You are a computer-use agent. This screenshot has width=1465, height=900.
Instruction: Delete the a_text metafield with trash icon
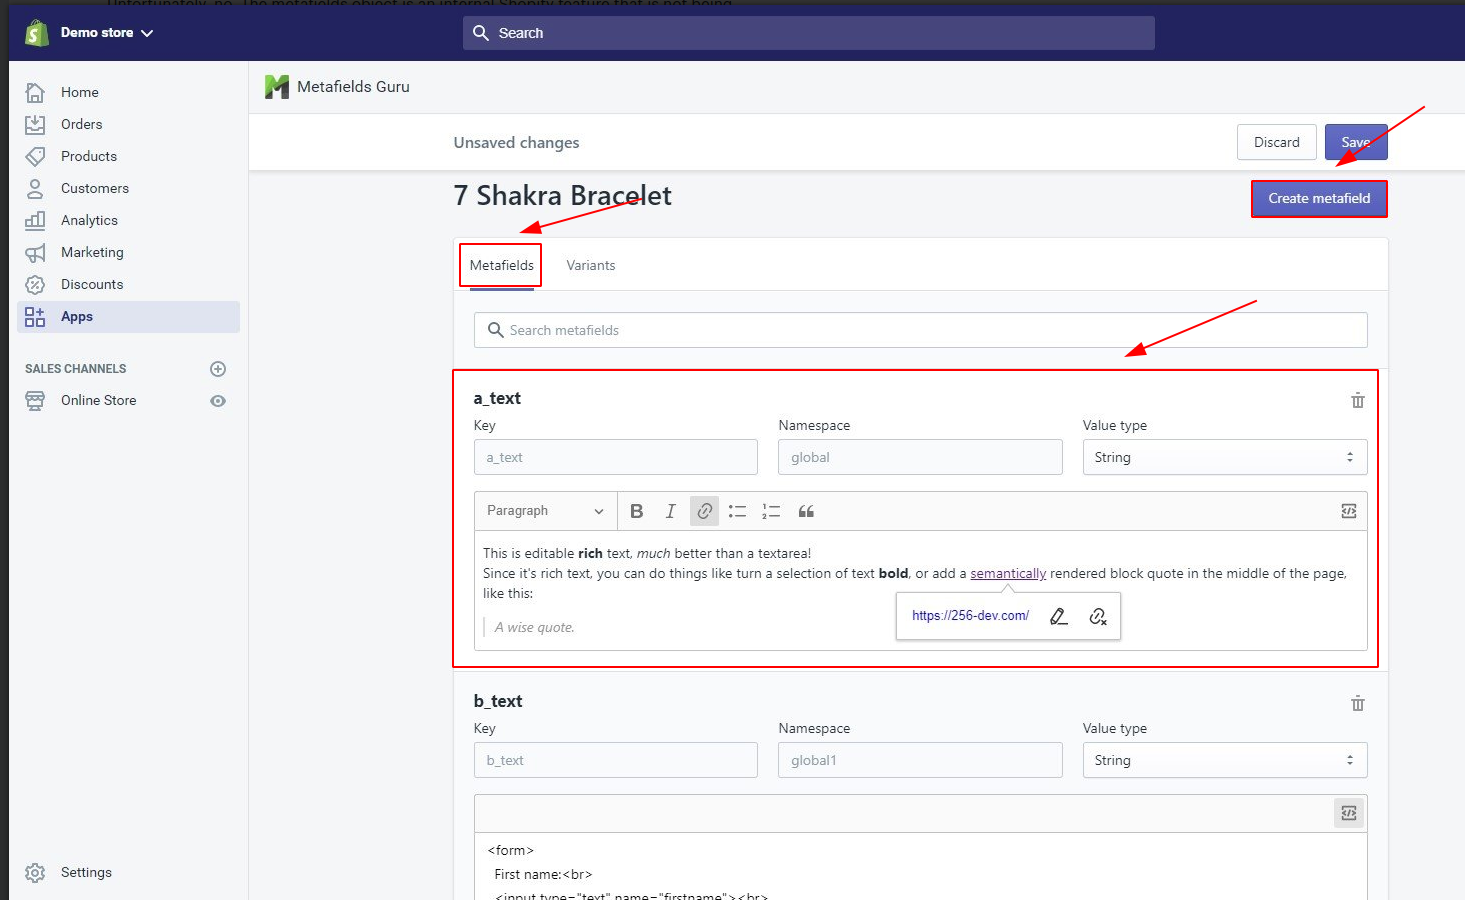(1358, 400)
